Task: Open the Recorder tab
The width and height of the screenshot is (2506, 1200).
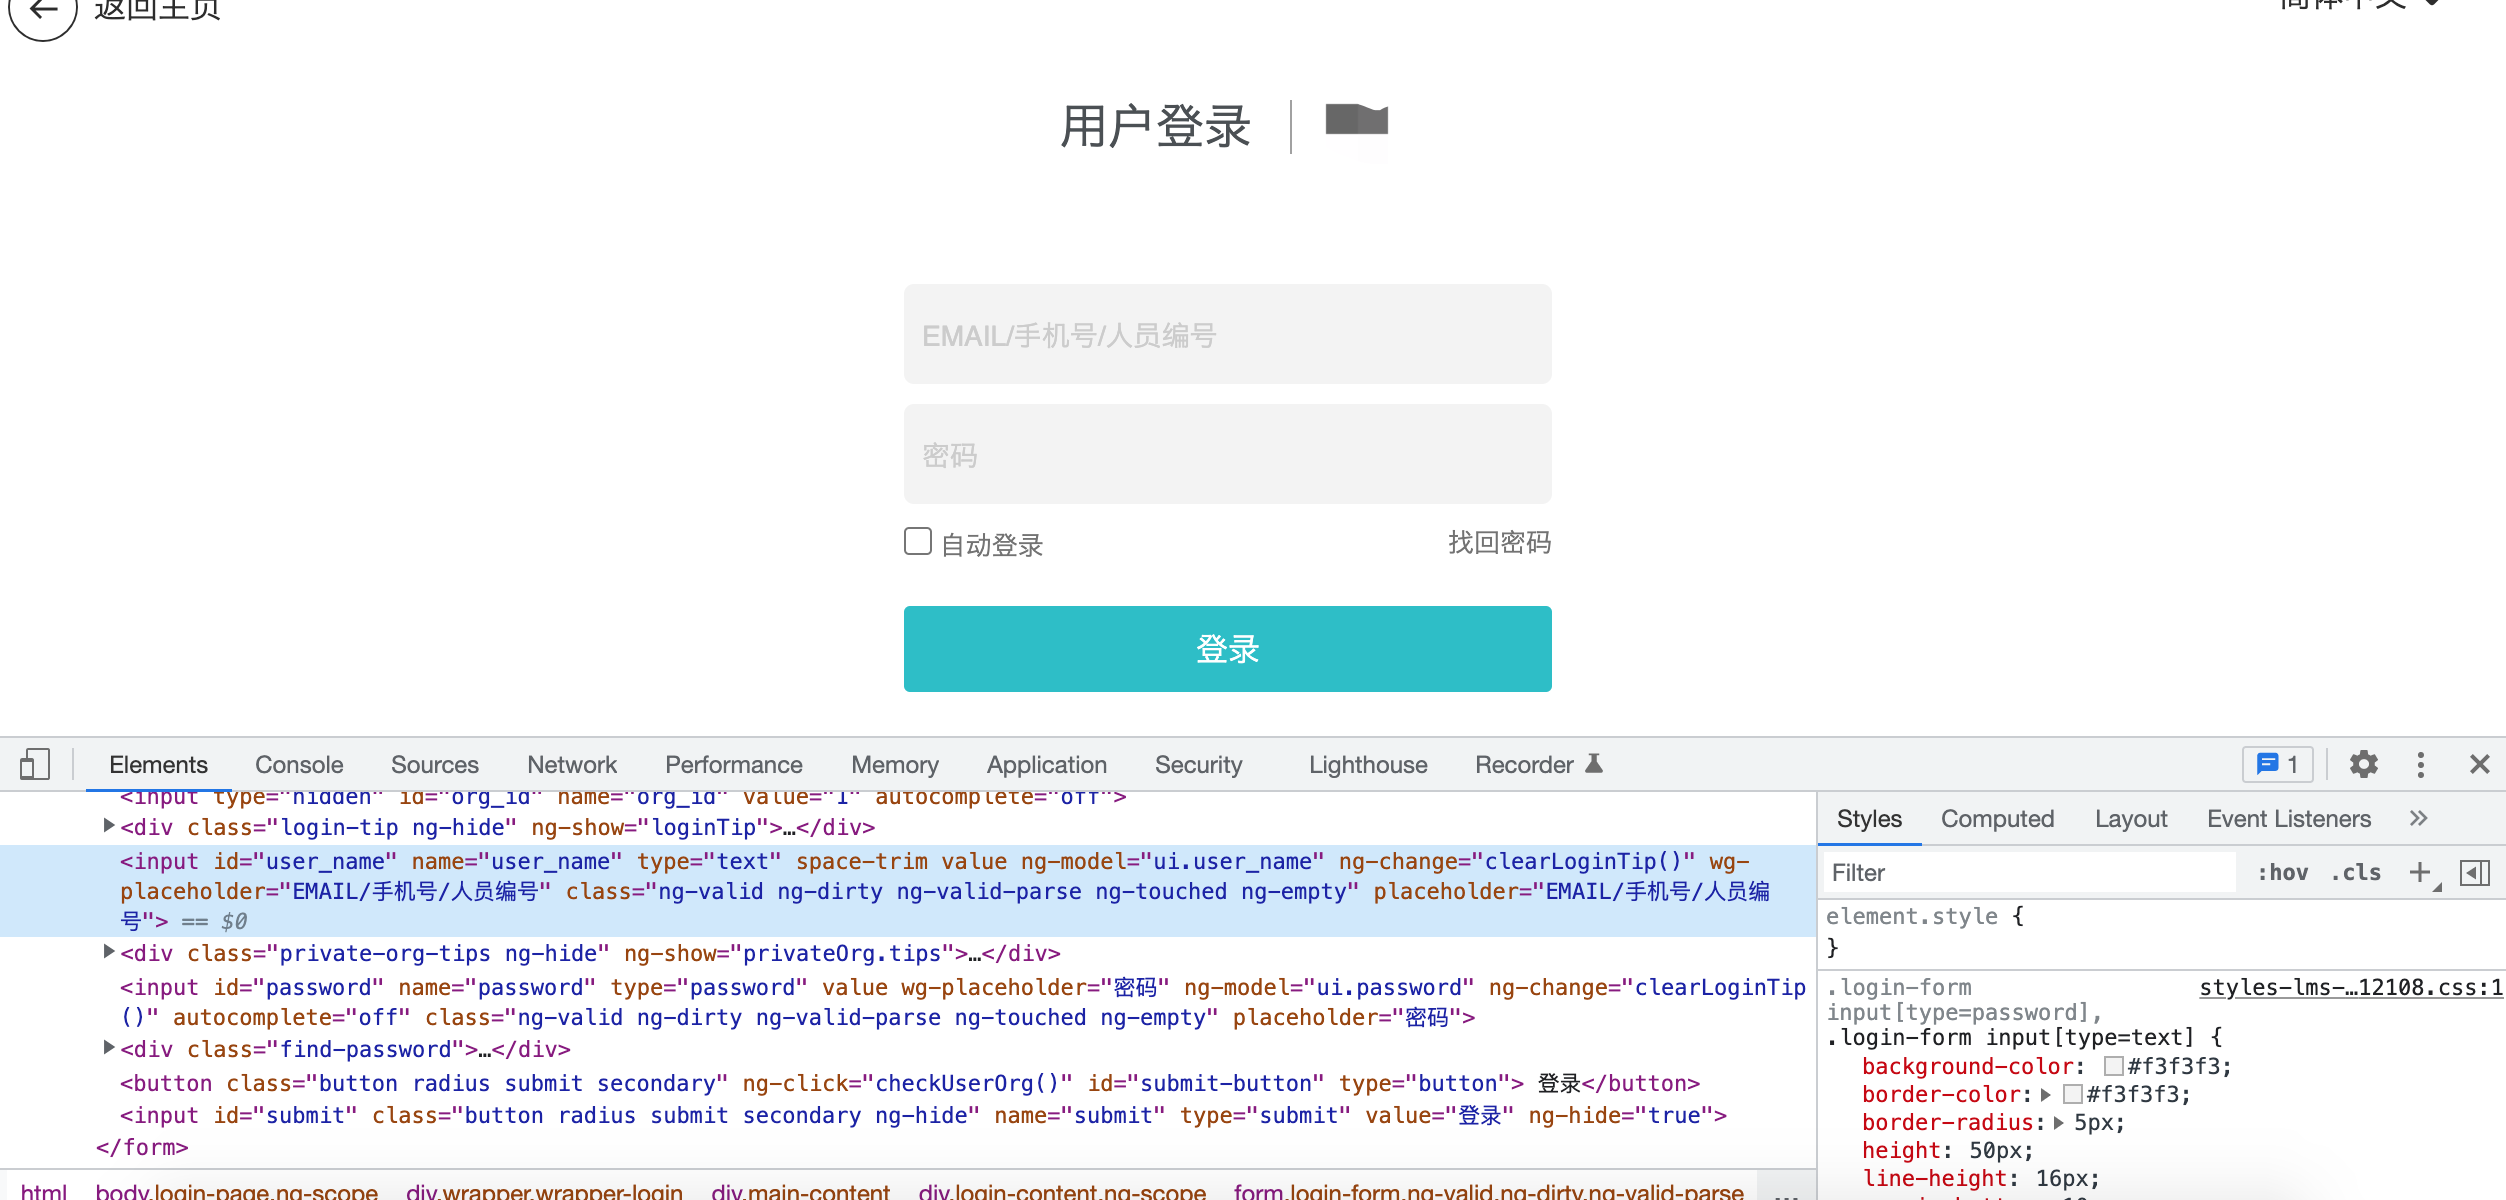Action: (1538, 765)
